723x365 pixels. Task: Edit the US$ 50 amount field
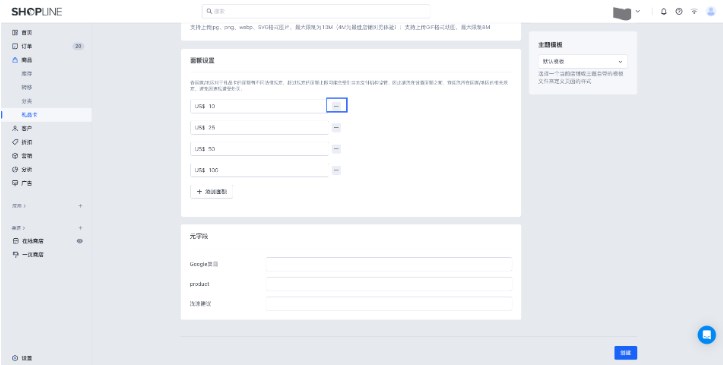pyautogui.click(x=259, y=149)
